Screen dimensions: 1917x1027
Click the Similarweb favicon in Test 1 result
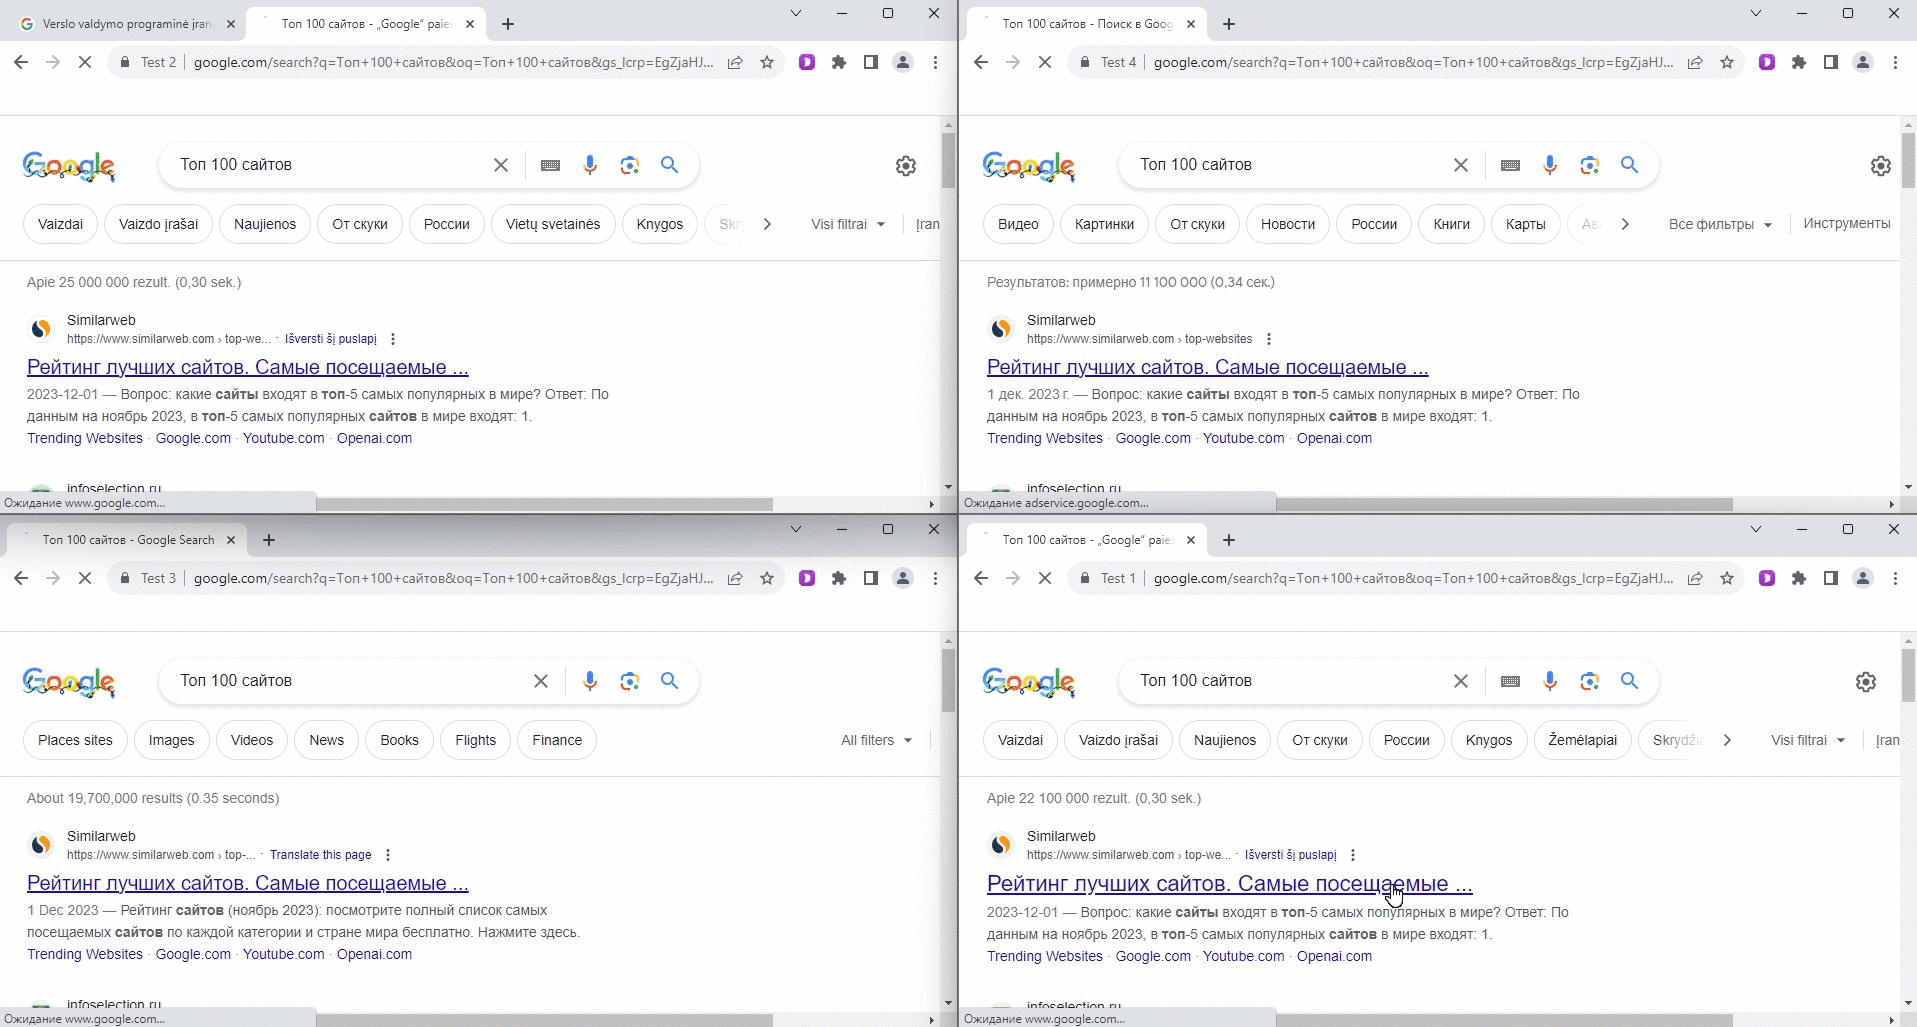(x=1001, y=845)
